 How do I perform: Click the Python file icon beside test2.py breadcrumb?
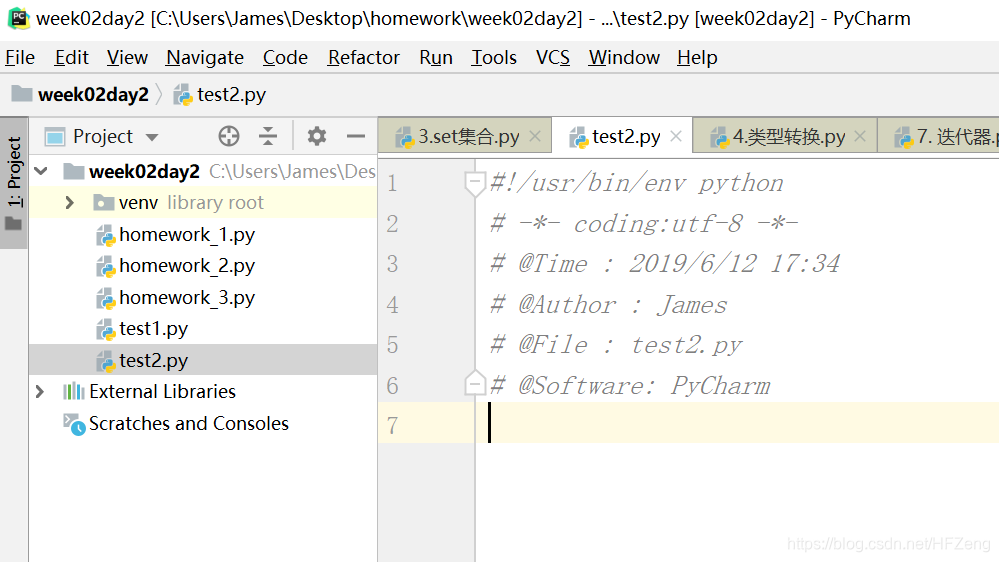click(183, 95)
